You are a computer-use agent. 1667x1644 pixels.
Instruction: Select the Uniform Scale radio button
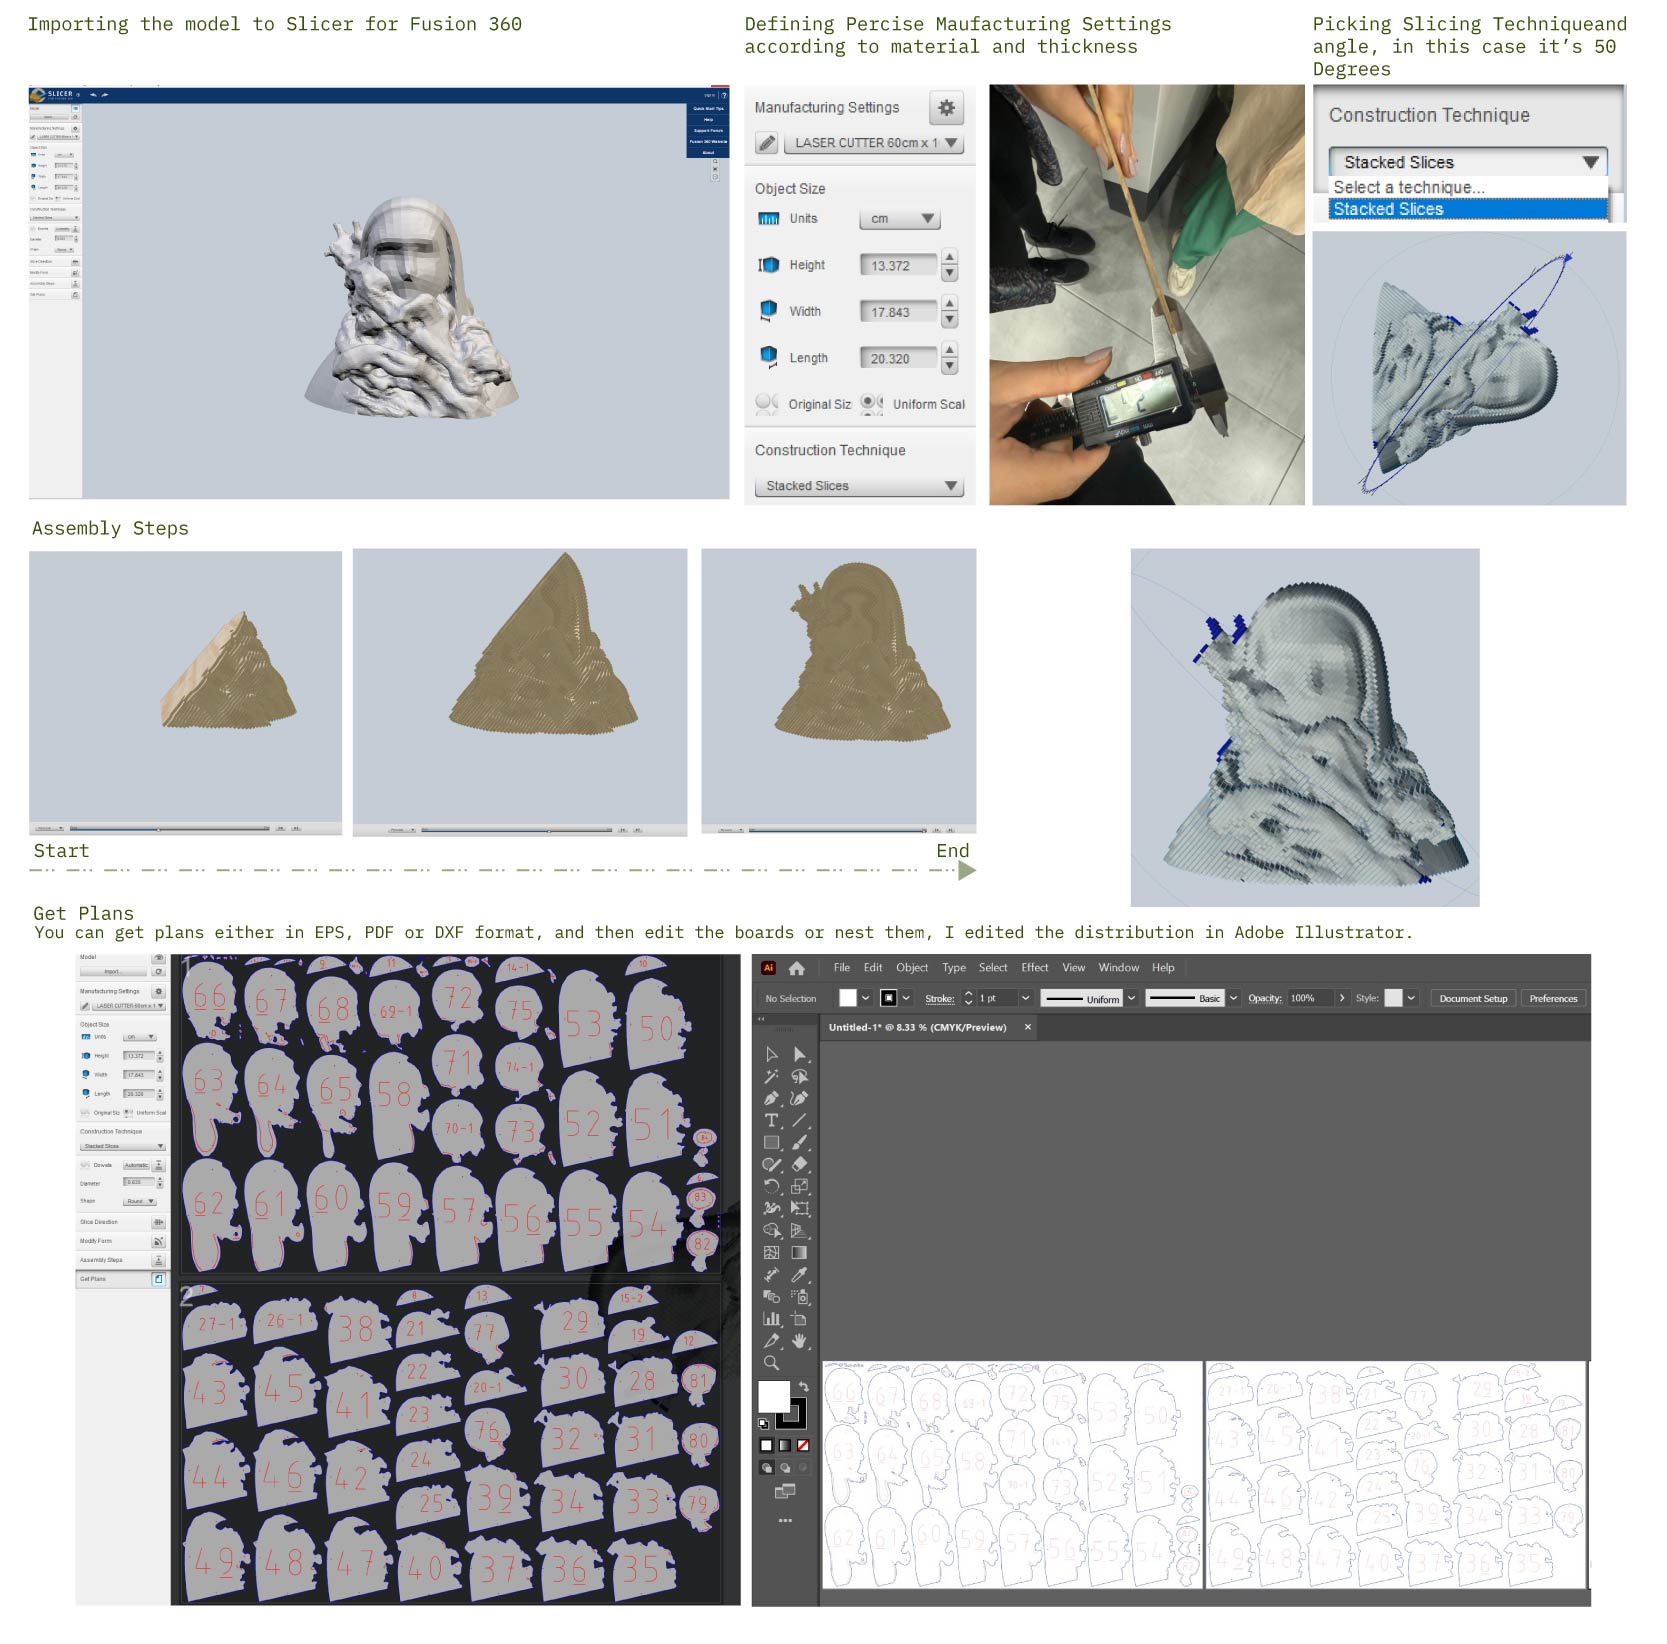pyautogui.click(x=871, y=403)
